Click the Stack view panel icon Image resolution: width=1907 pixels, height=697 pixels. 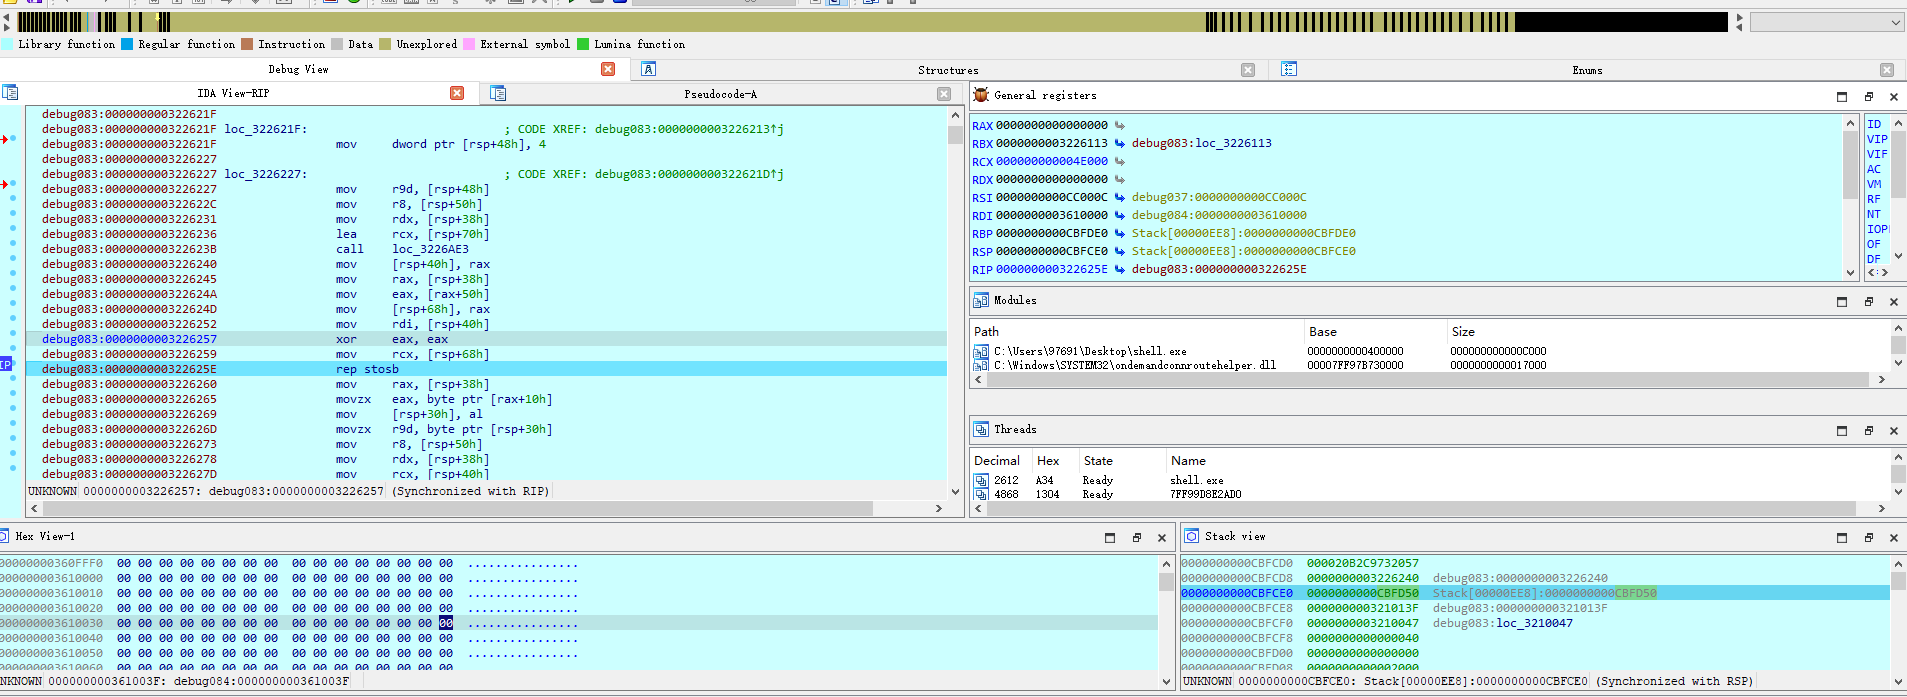[1192, 536]
